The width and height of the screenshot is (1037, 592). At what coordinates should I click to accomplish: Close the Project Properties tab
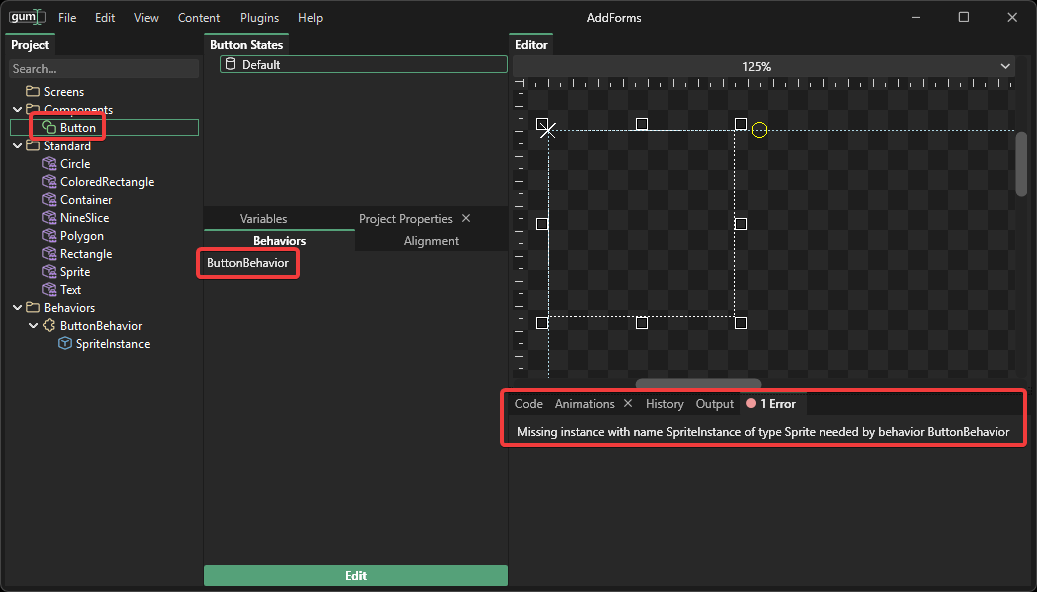(466, 218)
